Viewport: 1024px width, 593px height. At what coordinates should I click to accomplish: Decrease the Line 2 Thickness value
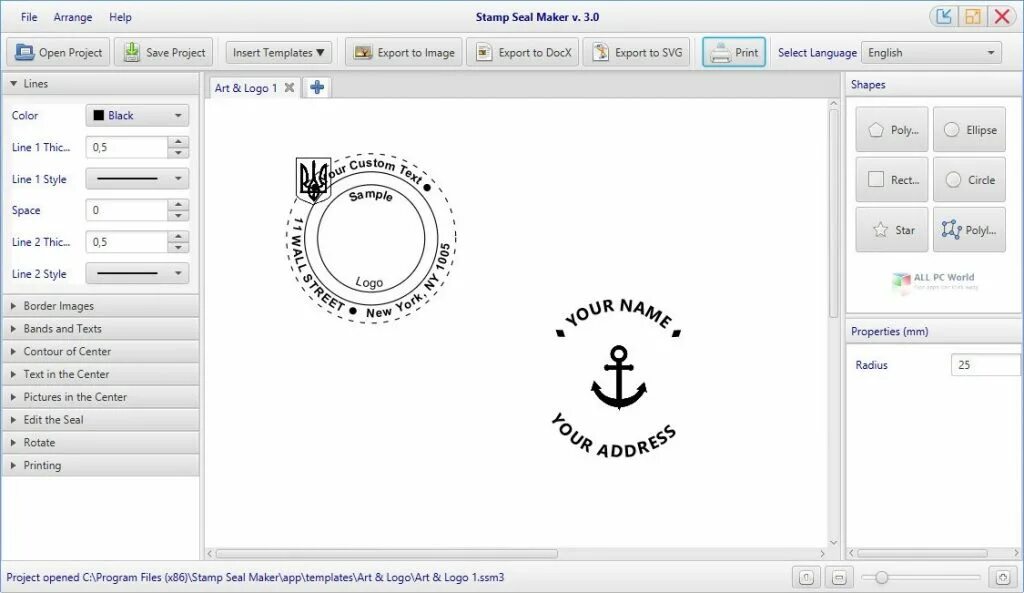(178, 248)
